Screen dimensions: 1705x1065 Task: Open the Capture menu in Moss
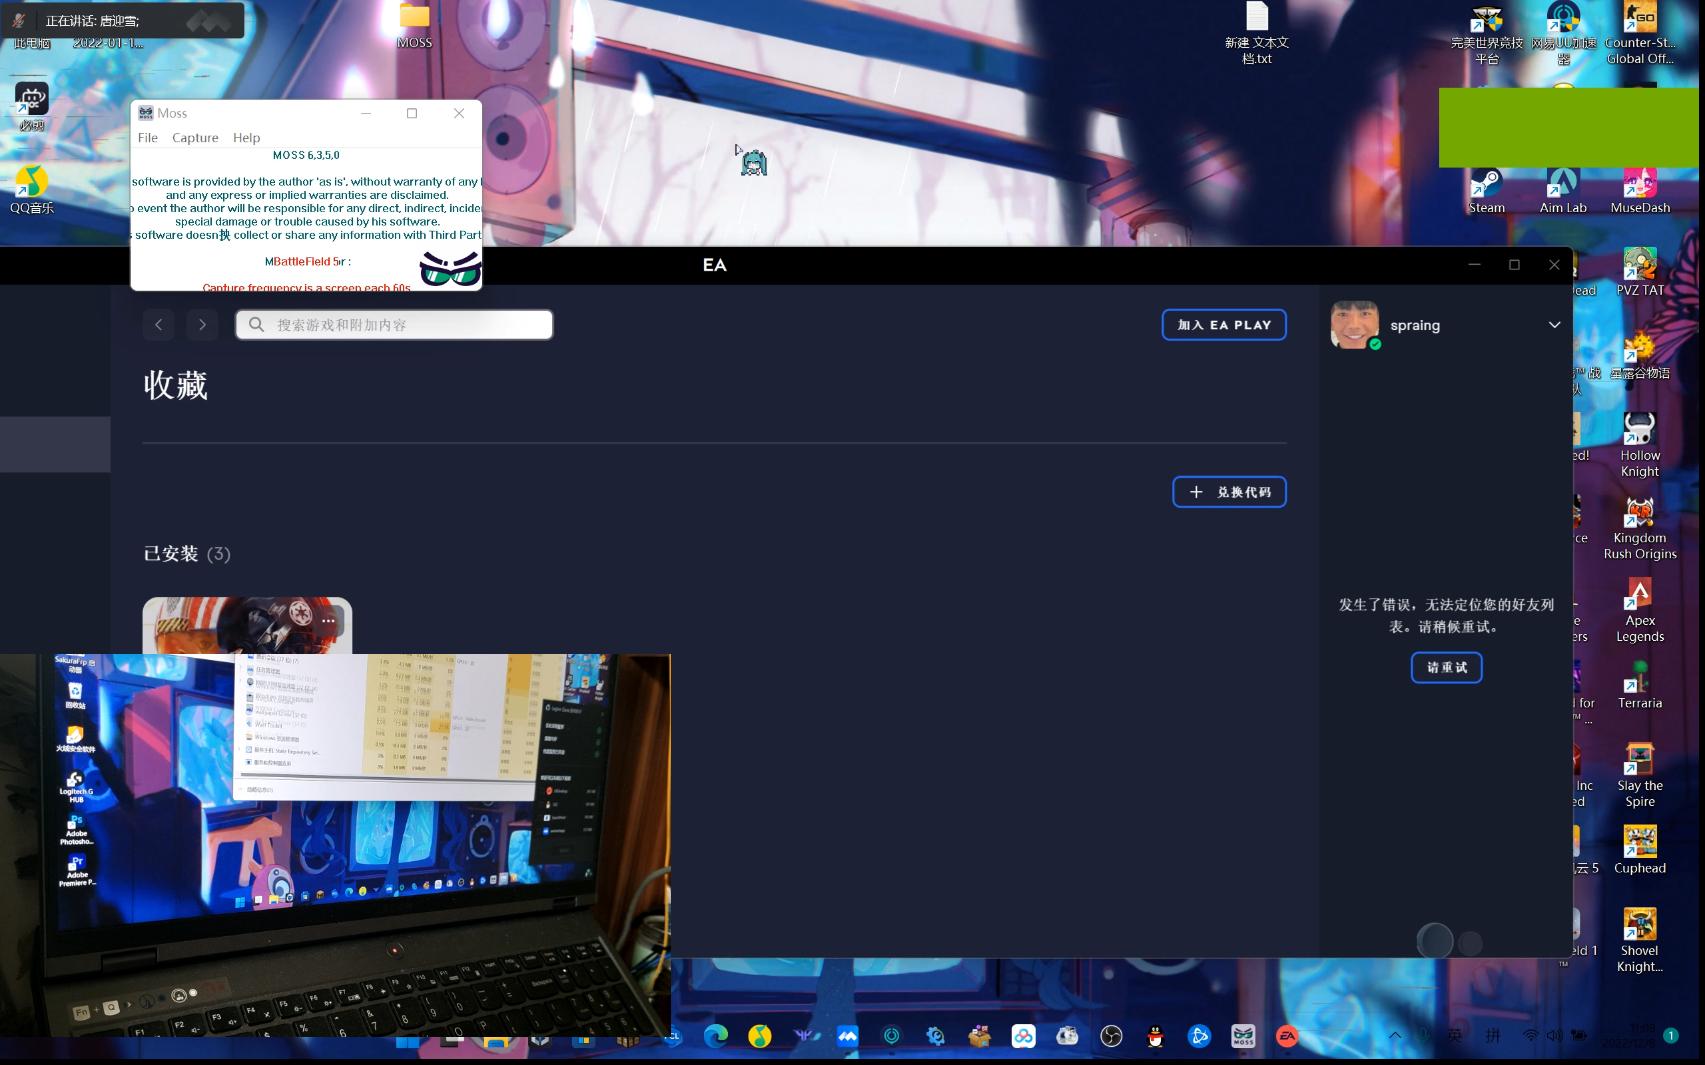(x=195, y=137)
